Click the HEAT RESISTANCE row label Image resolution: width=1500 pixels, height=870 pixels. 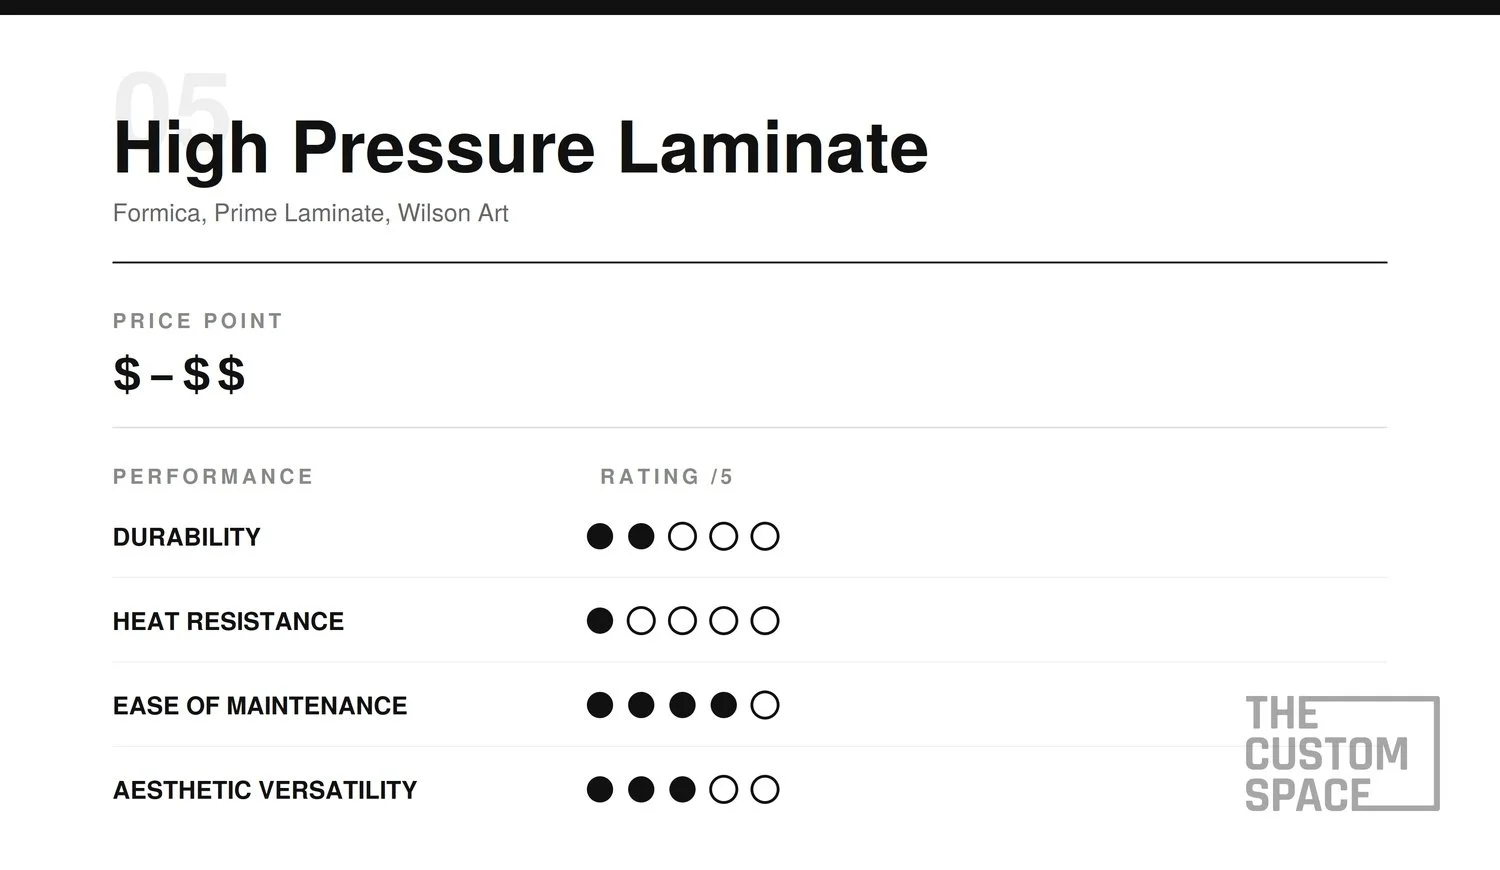coord(228,621)
